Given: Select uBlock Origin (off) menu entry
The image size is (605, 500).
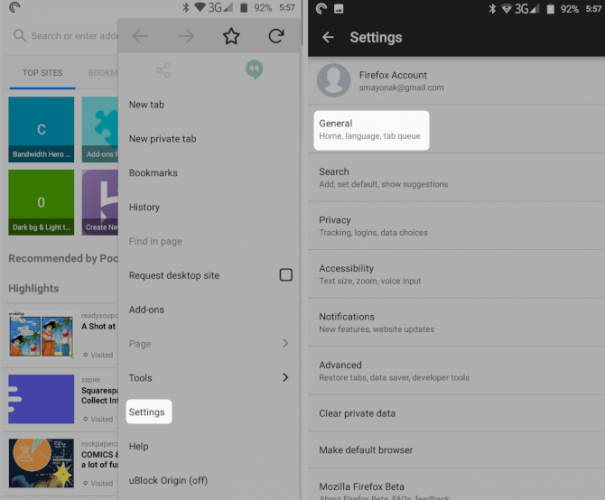Looking at the screenshot, I should [209, 480].
